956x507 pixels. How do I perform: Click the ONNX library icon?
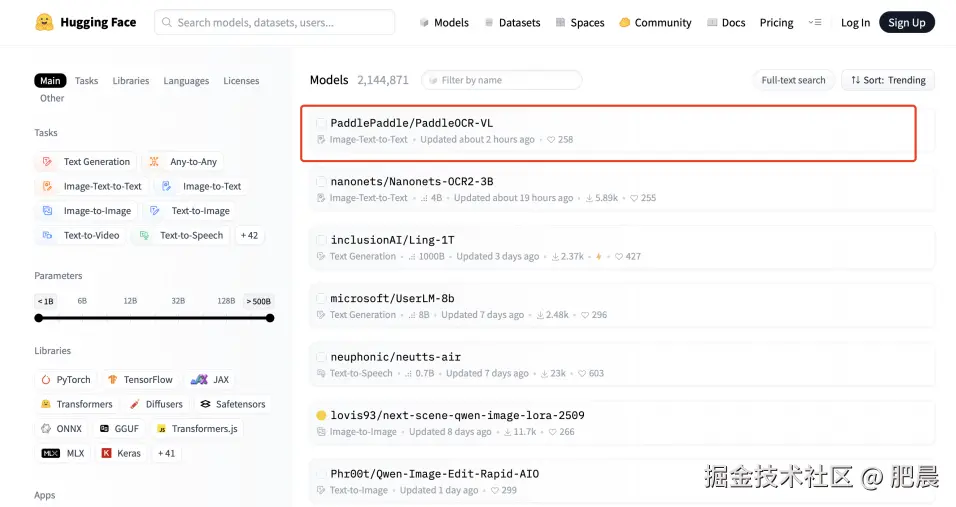pos(46,428)
